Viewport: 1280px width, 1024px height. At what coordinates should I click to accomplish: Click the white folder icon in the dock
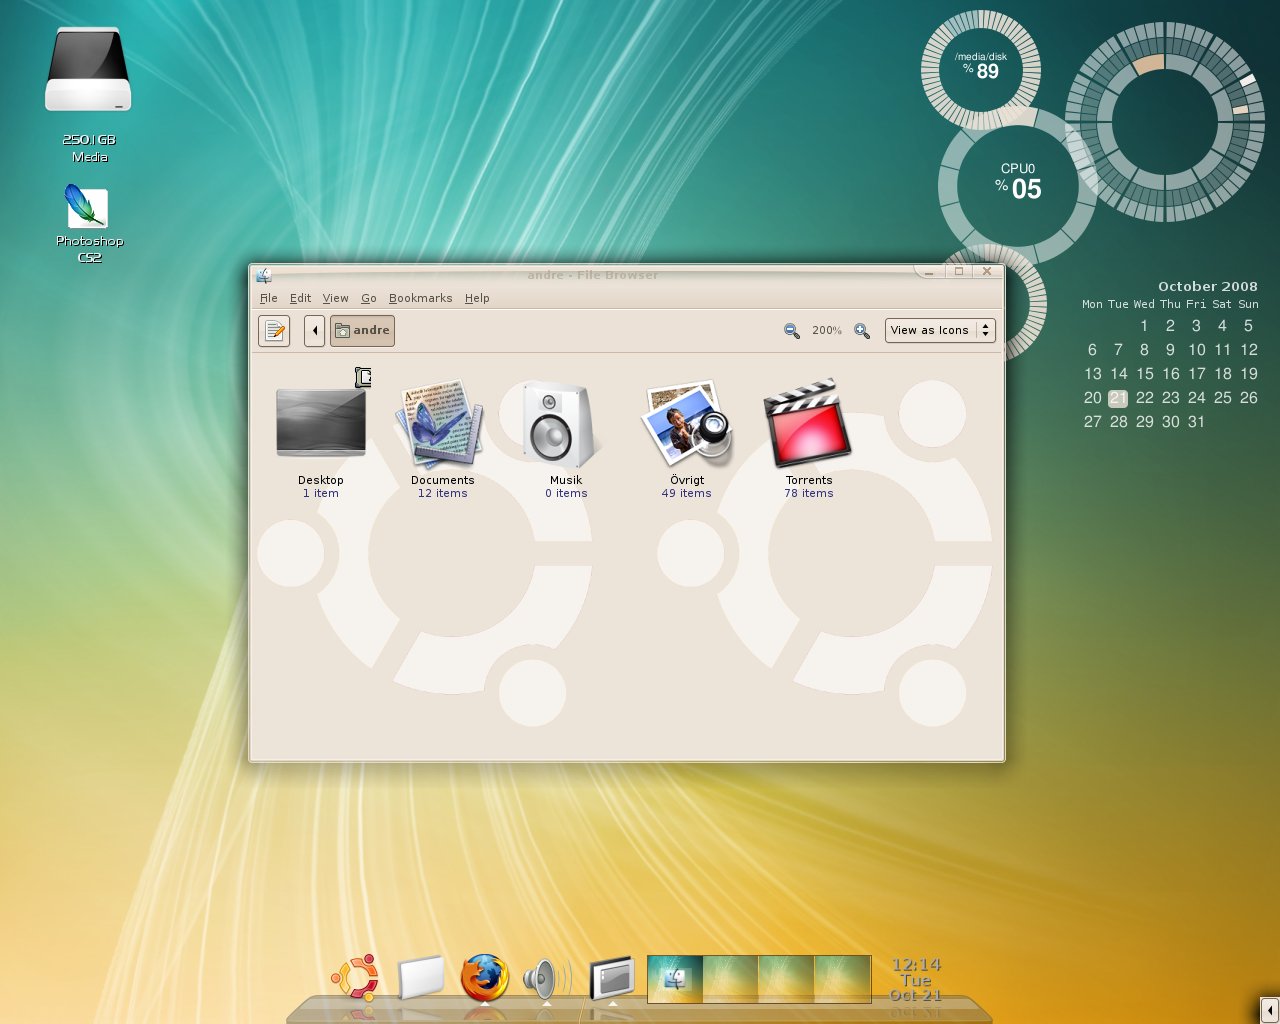(420, 977)
